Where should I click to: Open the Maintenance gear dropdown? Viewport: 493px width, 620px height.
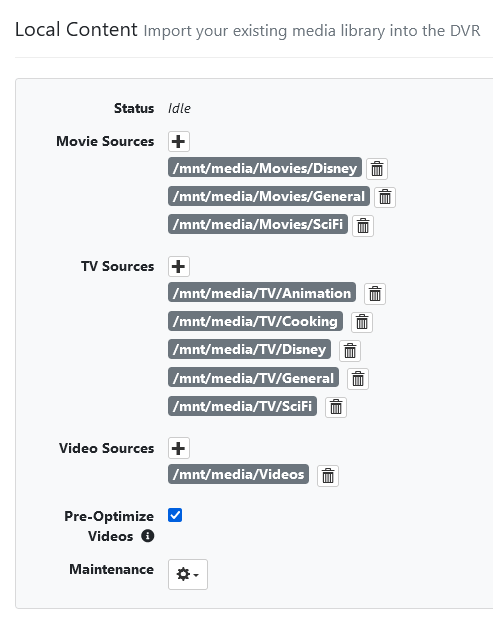[188, 574]
